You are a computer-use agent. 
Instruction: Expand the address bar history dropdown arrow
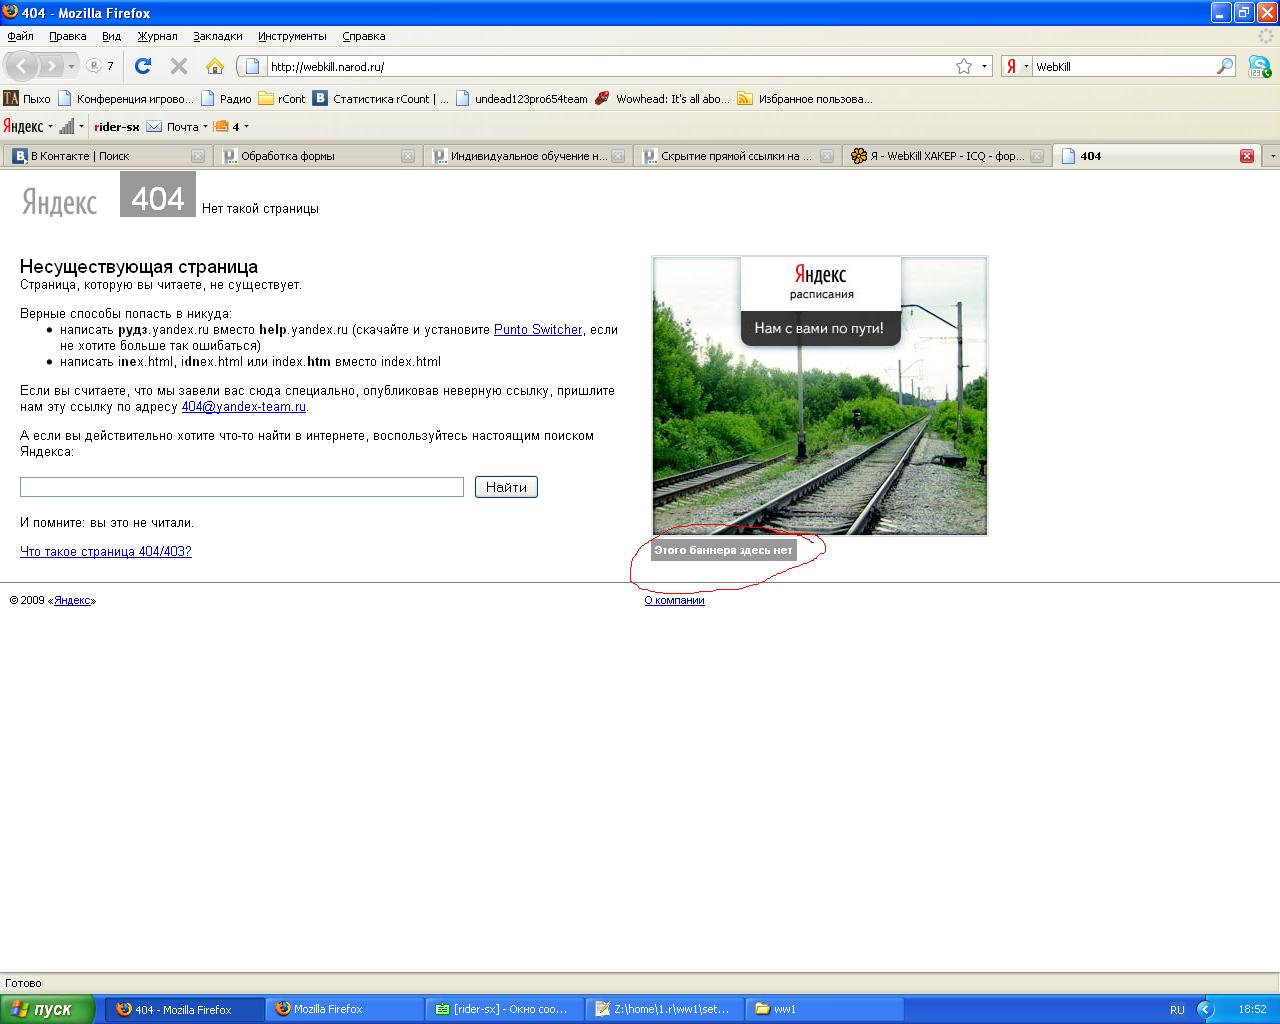coord(984,67)
